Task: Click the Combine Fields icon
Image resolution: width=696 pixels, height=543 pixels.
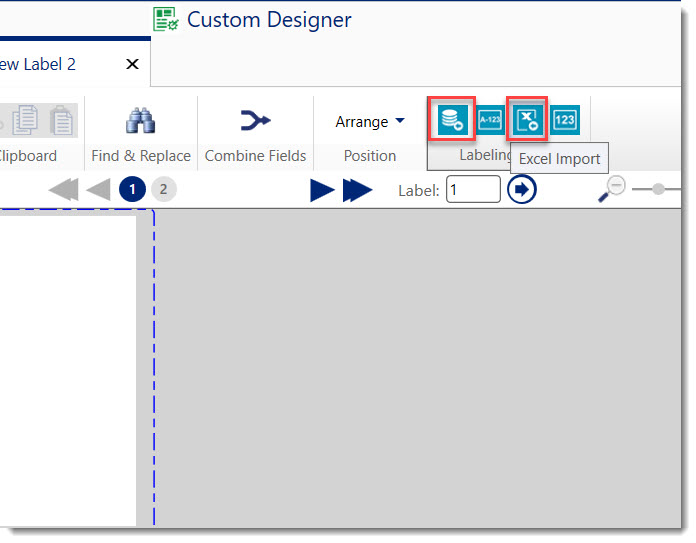Action: [255, 121]
